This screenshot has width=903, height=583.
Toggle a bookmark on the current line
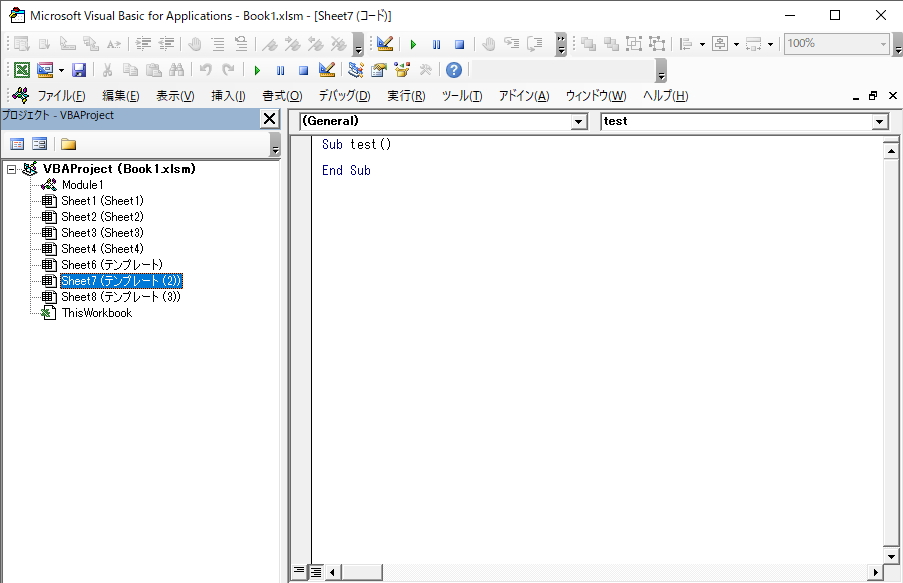[270, 44]
